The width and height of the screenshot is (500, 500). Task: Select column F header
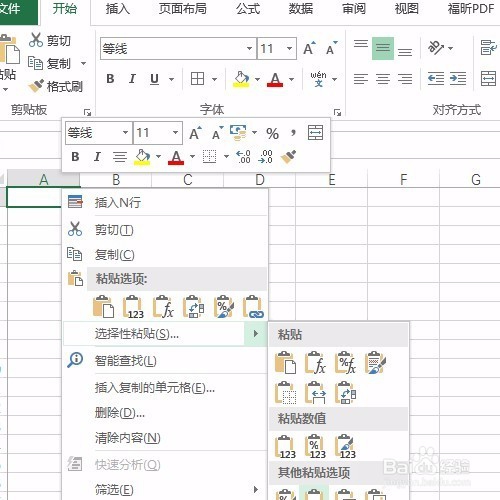[404, 180]
